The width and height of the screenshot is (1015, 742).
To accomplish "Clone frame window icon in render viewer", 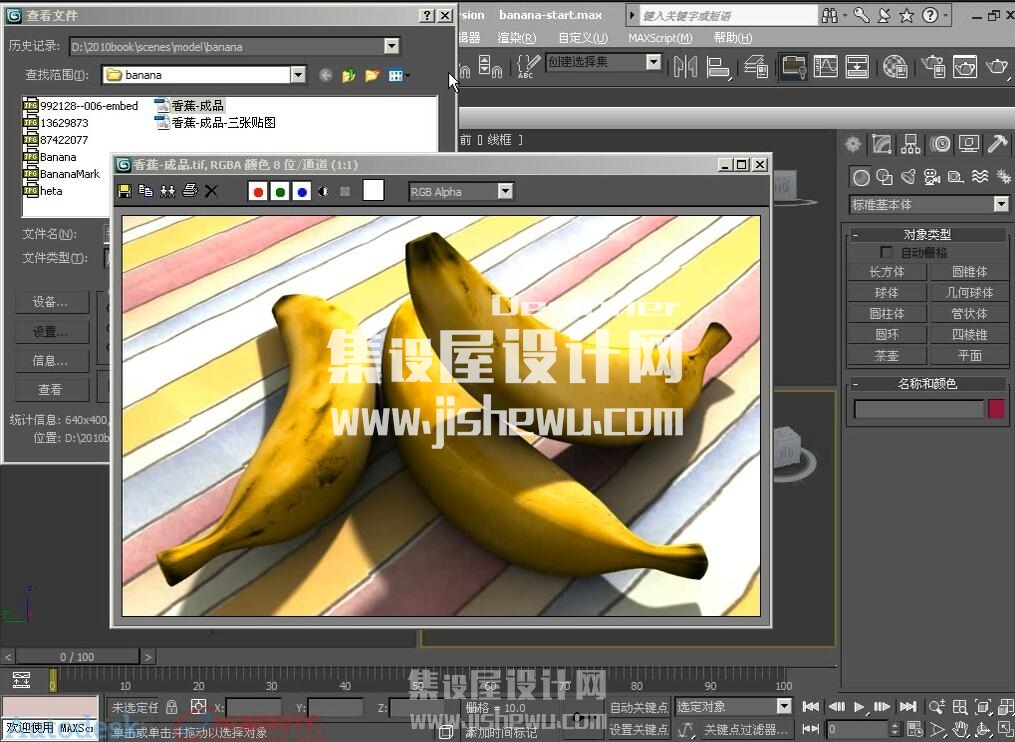I will point(168,191).
